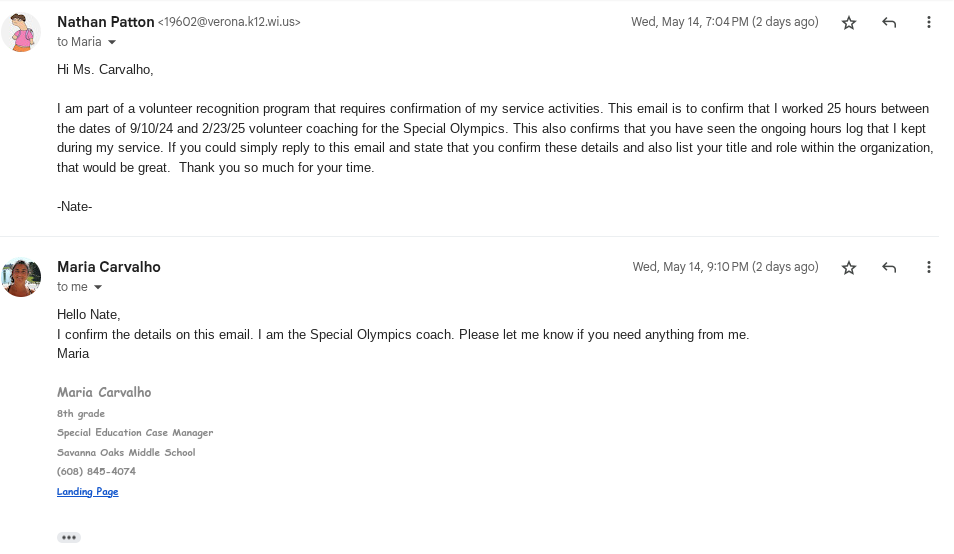Open the Landing Page link
This screenshot has width=954, height=554.
tap(88, 491)
